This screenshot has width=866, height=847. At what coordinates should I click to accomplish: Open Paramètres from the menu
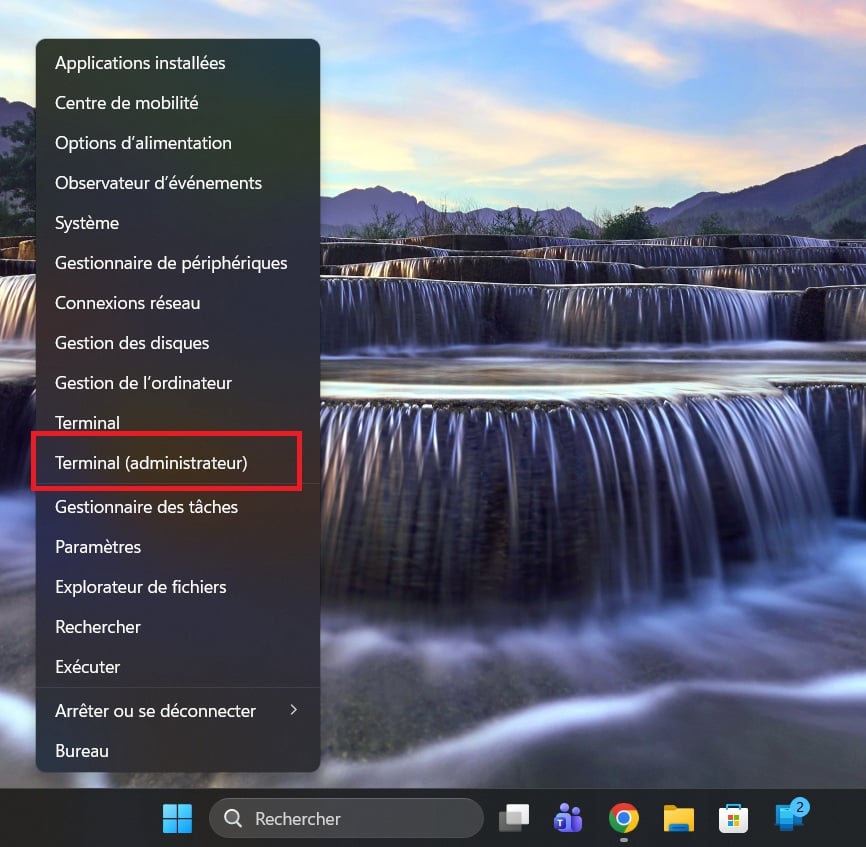click(97, 546)
